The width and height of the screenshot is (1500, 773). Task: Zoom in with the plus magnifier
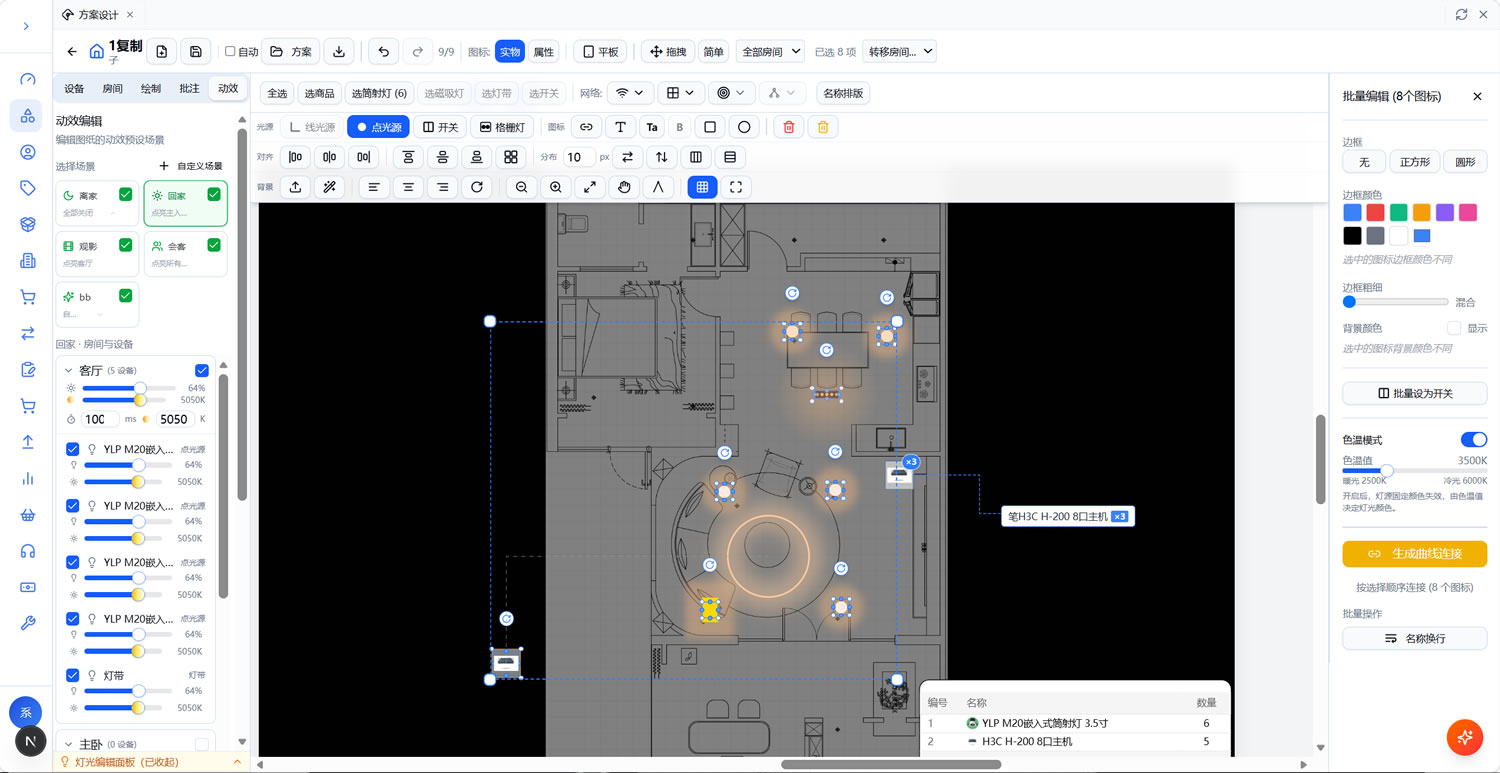click(x=555, y=187)
